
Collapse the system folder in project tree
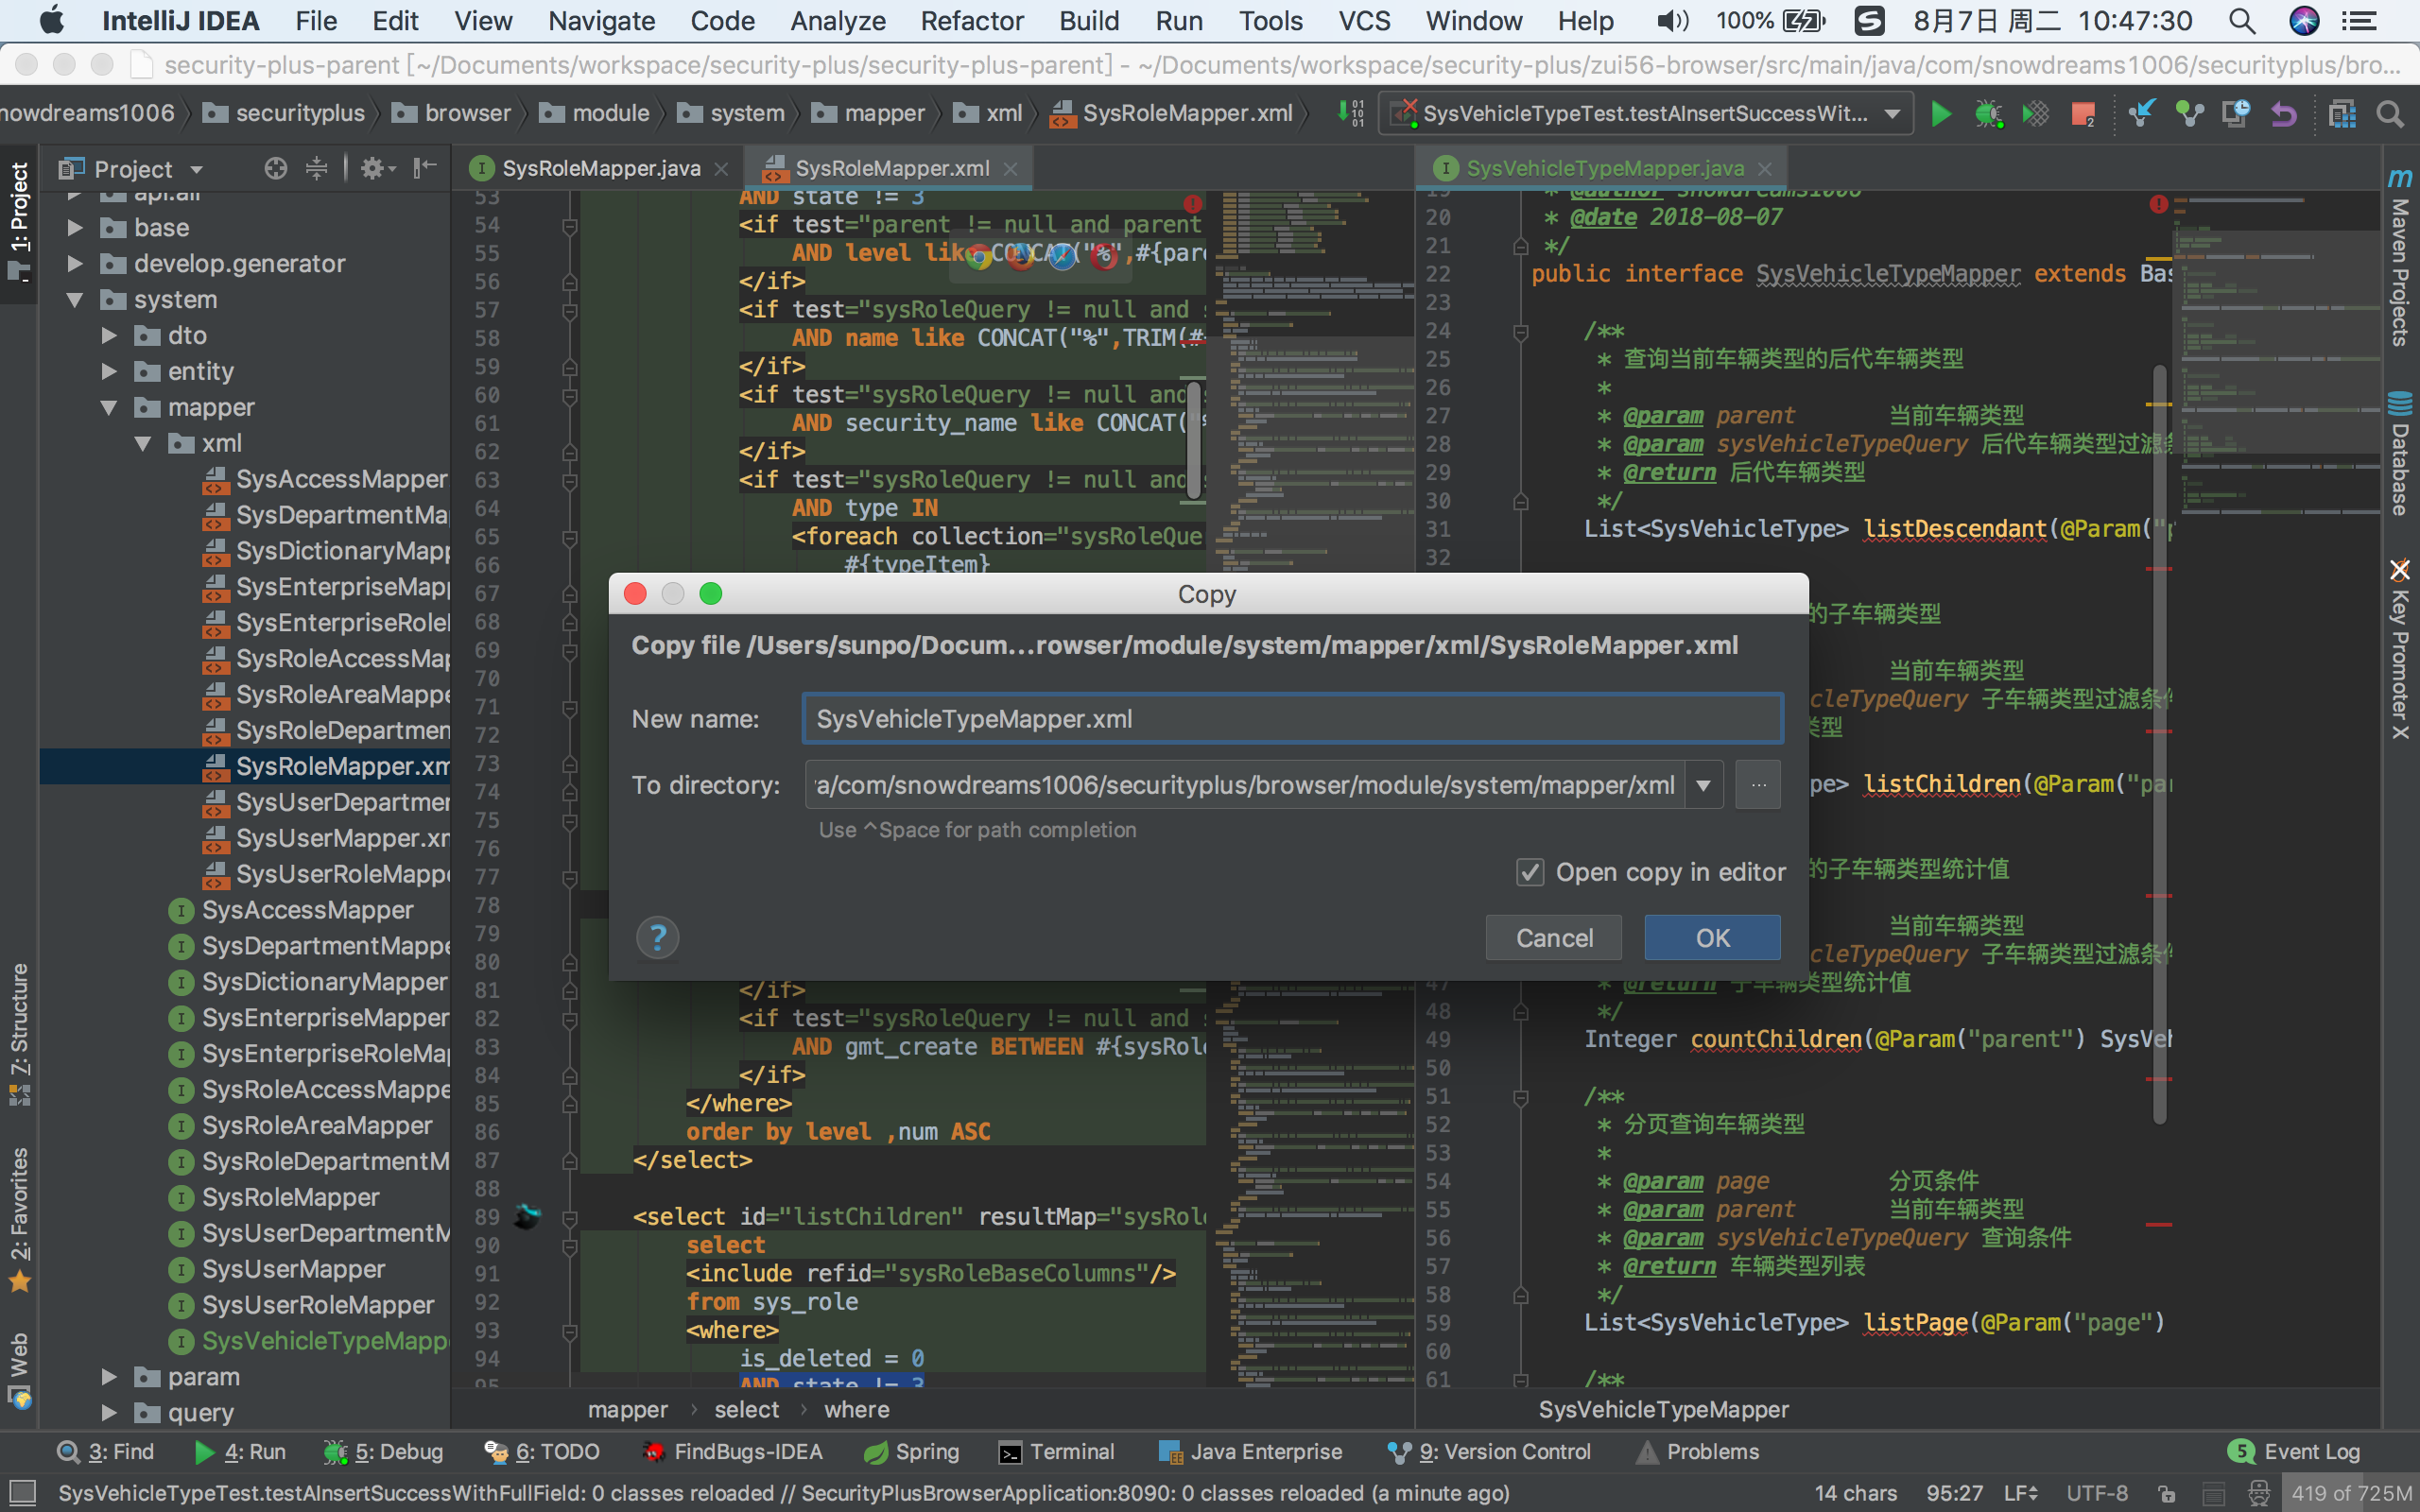click(75, 300)
